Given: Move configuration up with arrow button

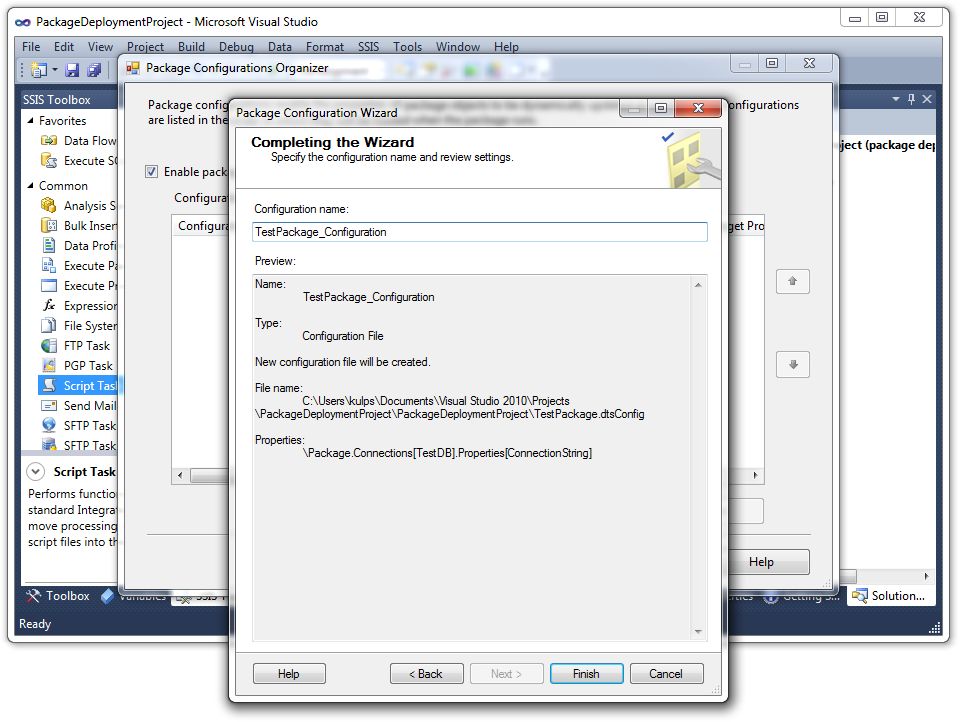Looking at the screenshot, I should [x=793, y=281].
